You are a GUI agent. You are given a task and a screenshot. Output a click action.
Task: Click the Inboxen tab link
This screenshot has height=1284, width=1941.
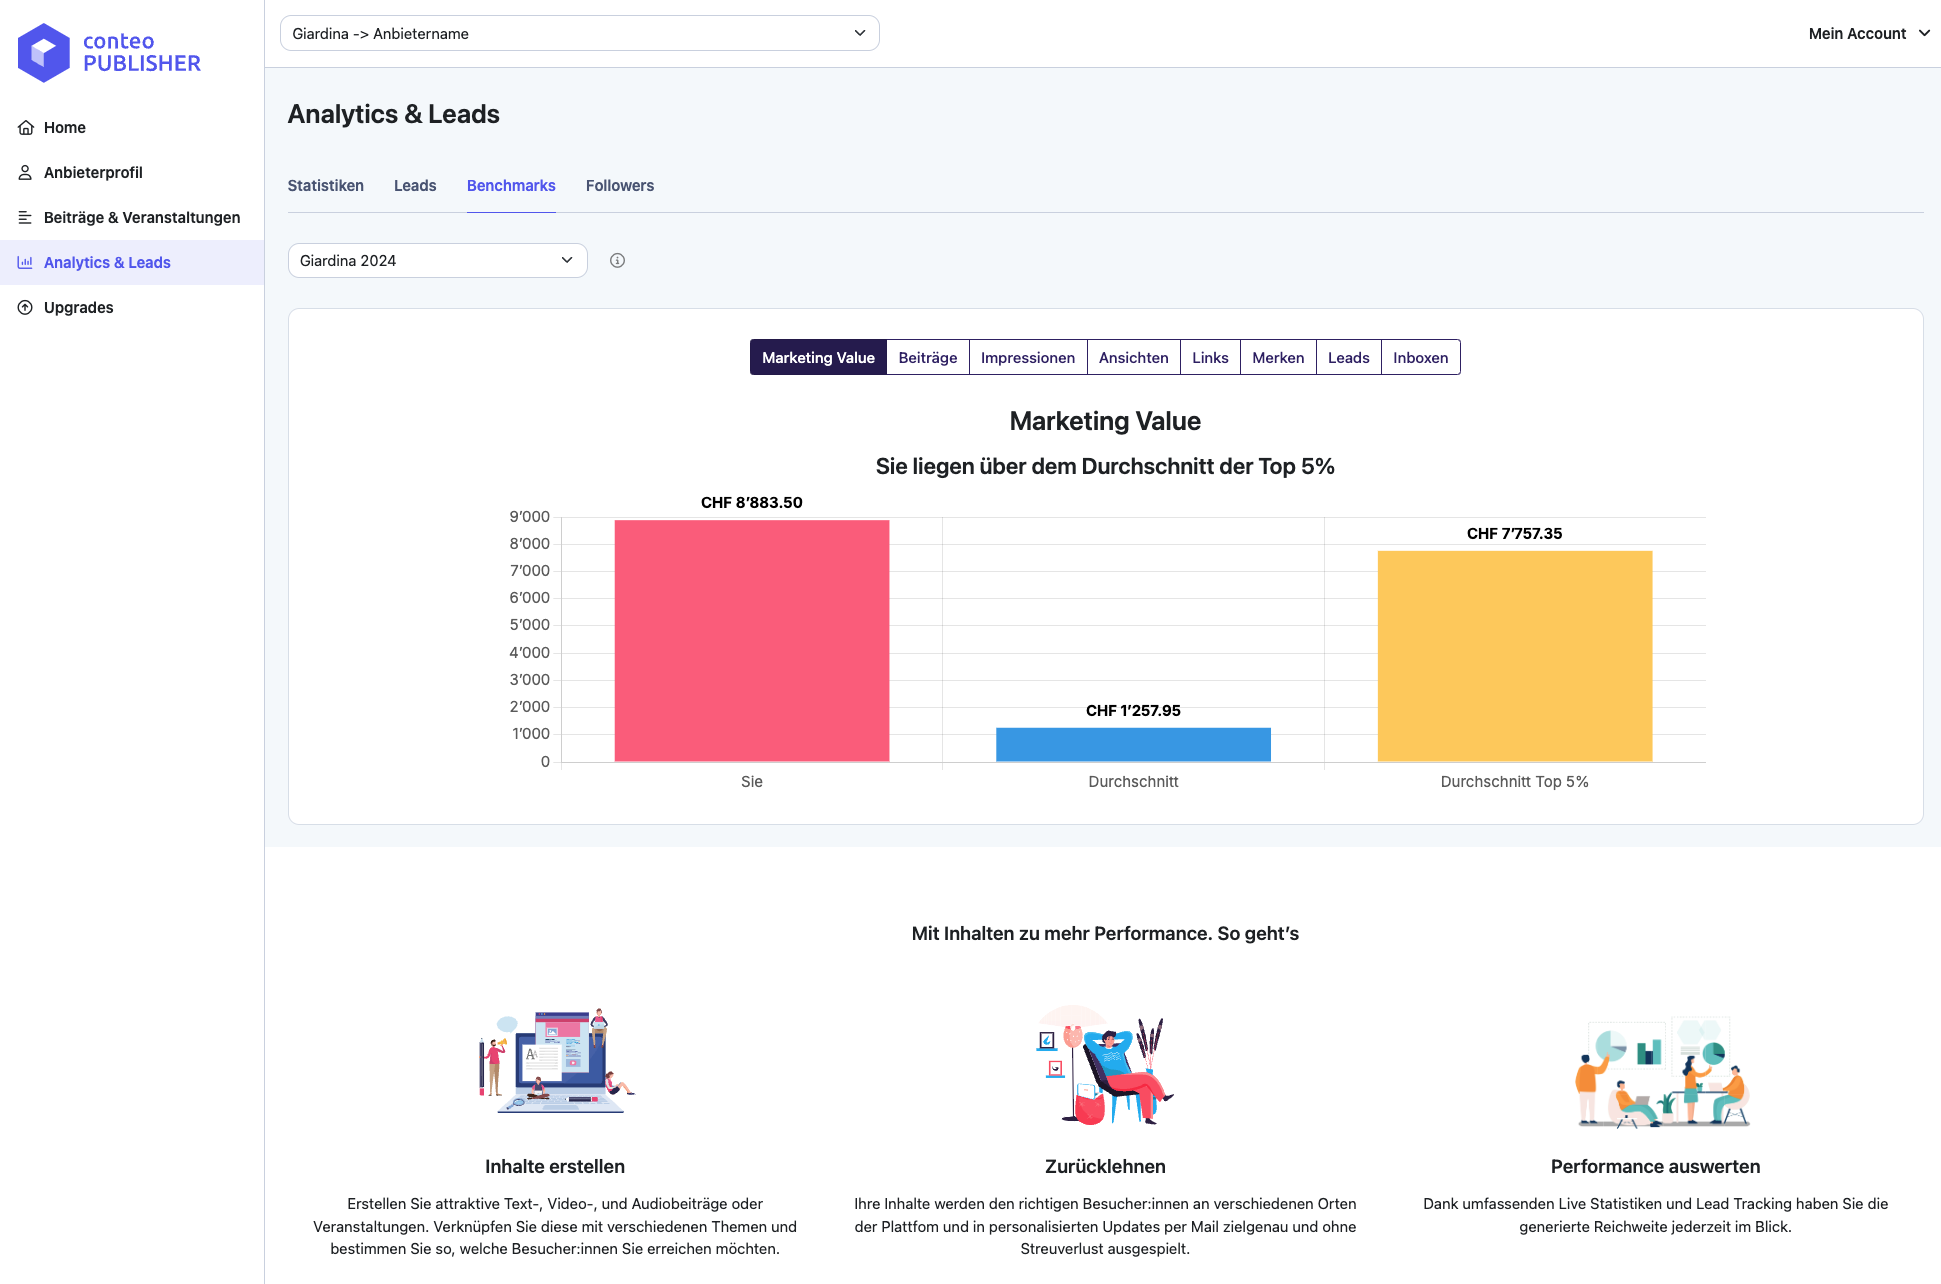[x=1421, y=357]
